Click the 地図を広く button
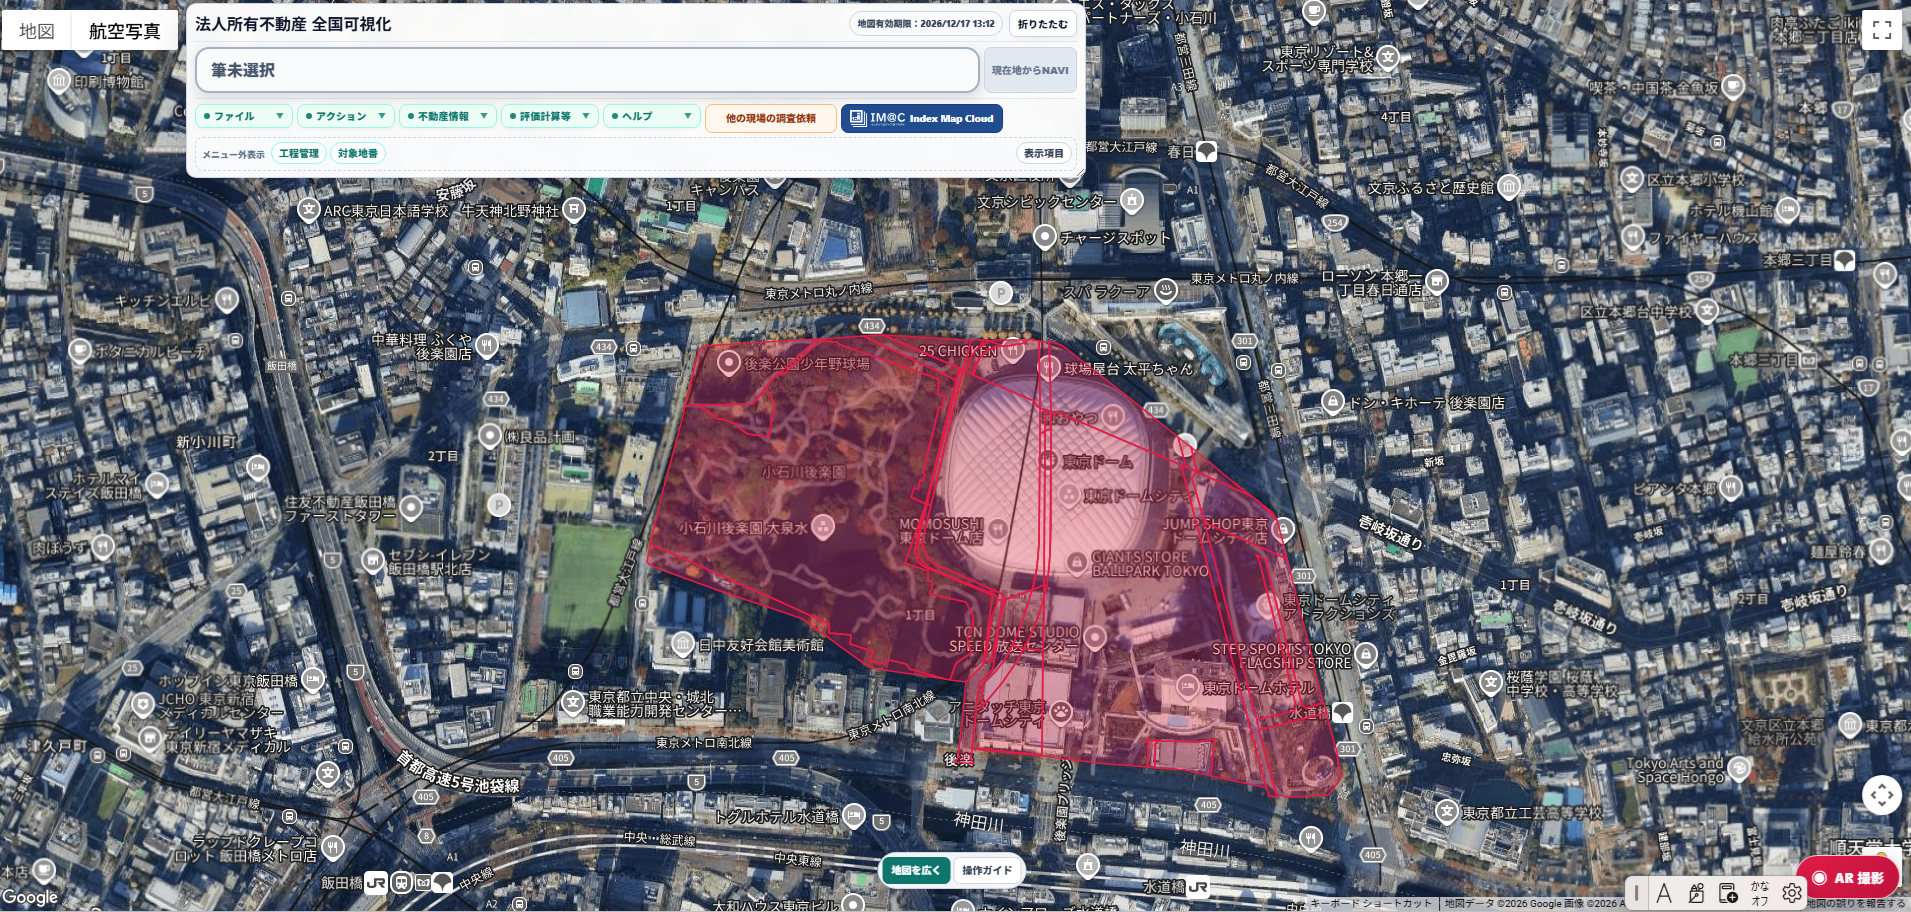1911x912 pixels. 915,870
